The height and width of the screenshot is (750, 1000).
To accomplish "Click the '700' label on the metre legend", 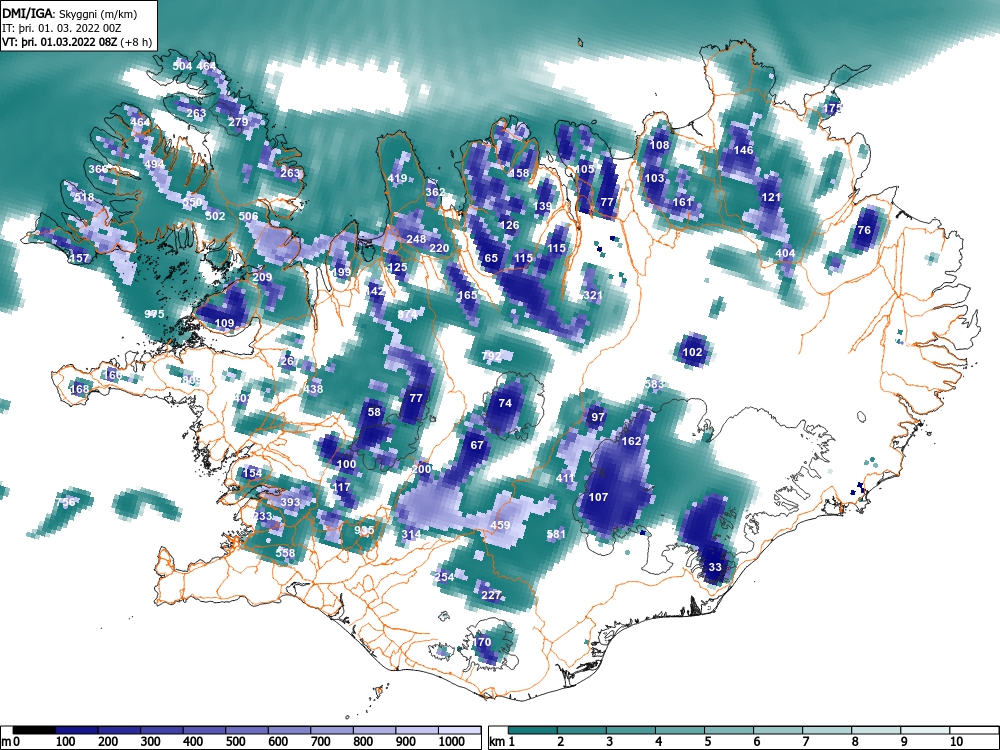I will pos(321,742).
